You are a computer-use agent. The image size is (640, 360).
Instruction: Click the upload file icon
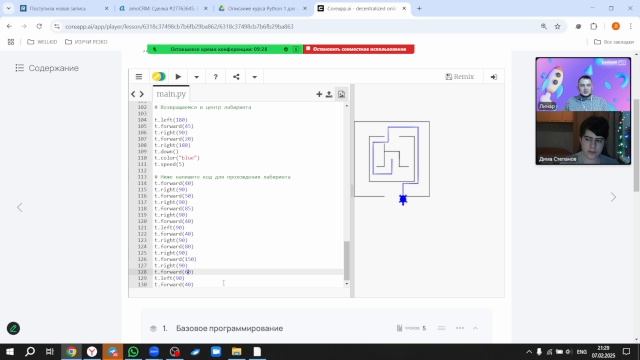(x=329, y=94)
